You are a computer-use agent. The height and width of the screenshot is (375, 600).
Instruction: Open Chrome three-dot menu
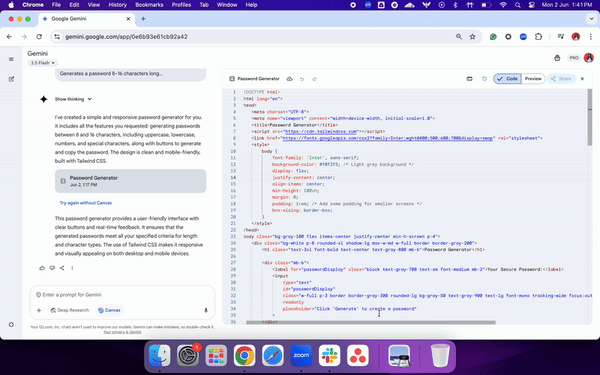click(x=590, y=37)
